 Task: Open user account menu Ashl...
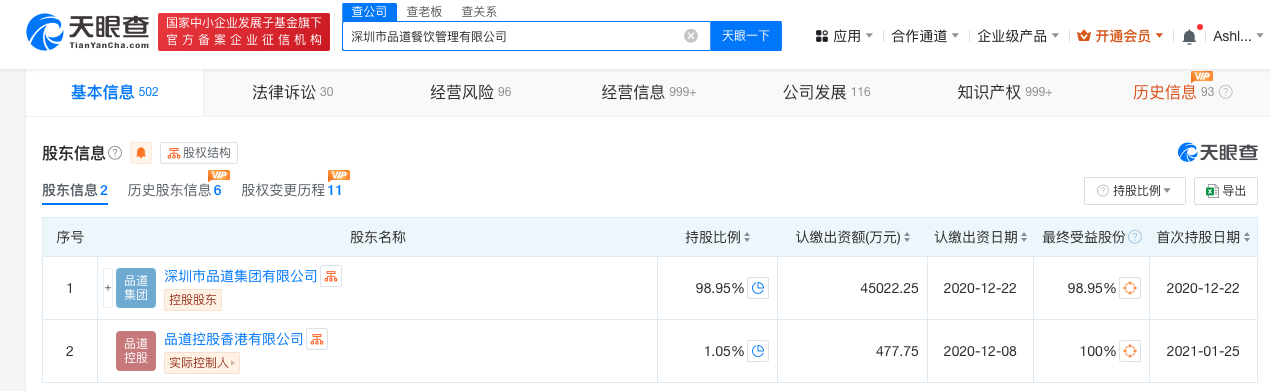1238,36
